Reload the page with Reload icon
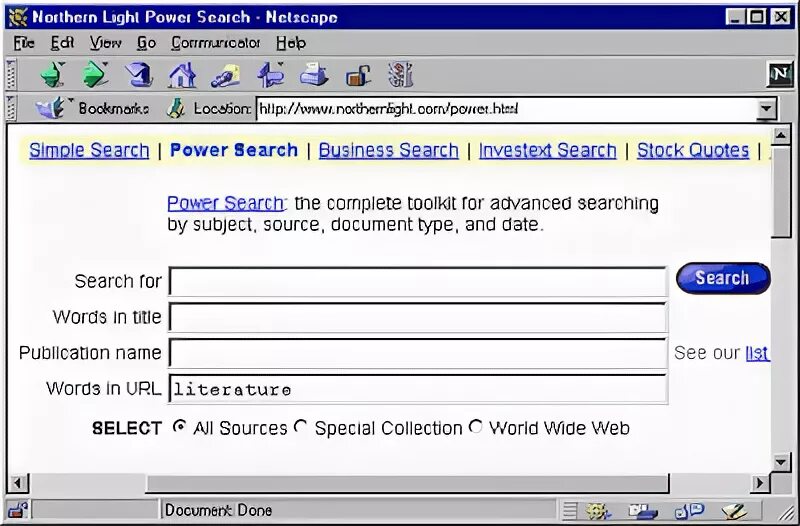 [139, 74]
